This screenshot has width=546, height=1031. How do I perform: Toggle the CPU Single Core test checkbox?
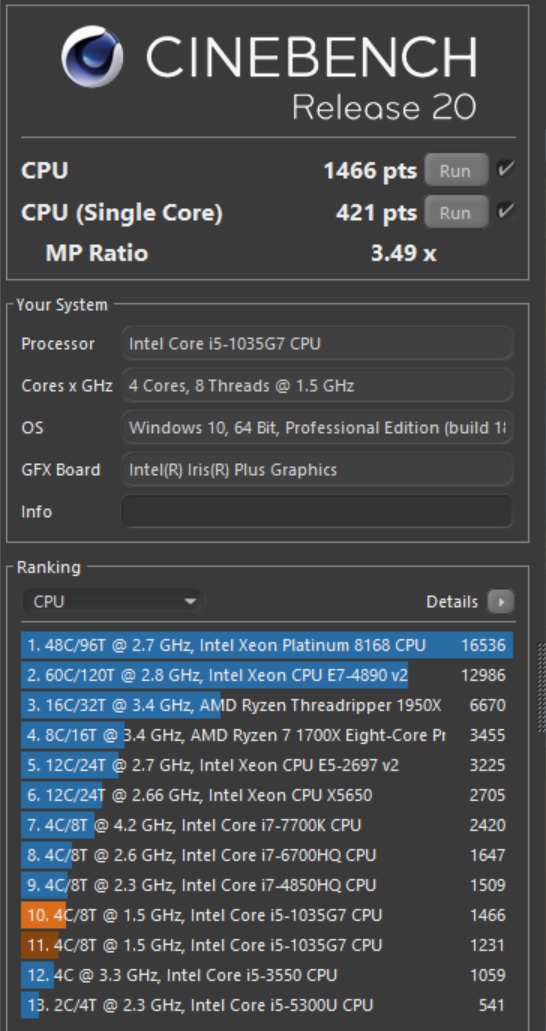coord(505,211)
